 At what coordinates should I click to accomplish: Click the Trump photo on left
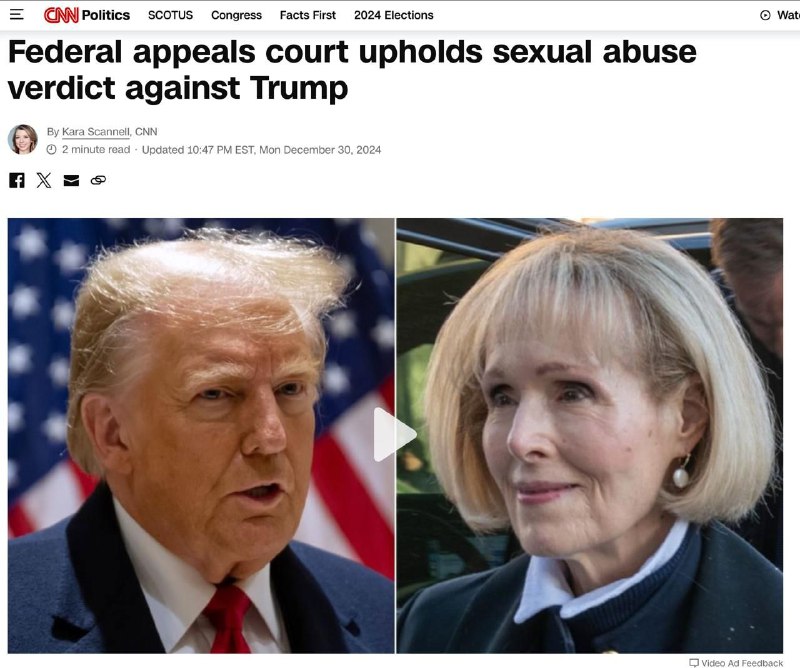(201, 436)
